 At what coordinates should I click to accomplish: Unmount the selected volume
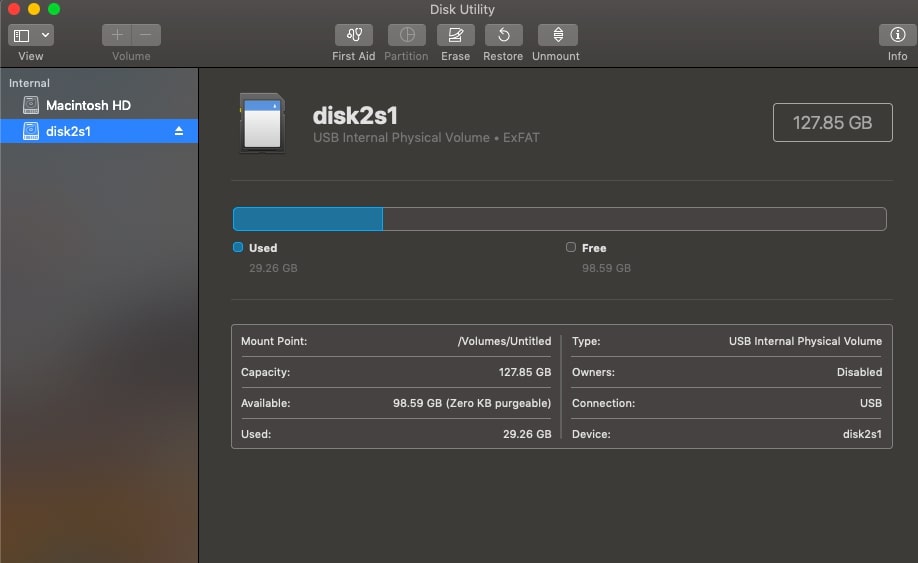tap(556, 35)
